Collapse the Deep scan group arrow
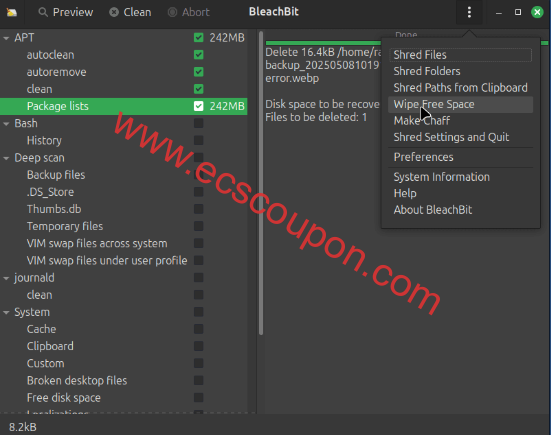 [x=6, y=158]
